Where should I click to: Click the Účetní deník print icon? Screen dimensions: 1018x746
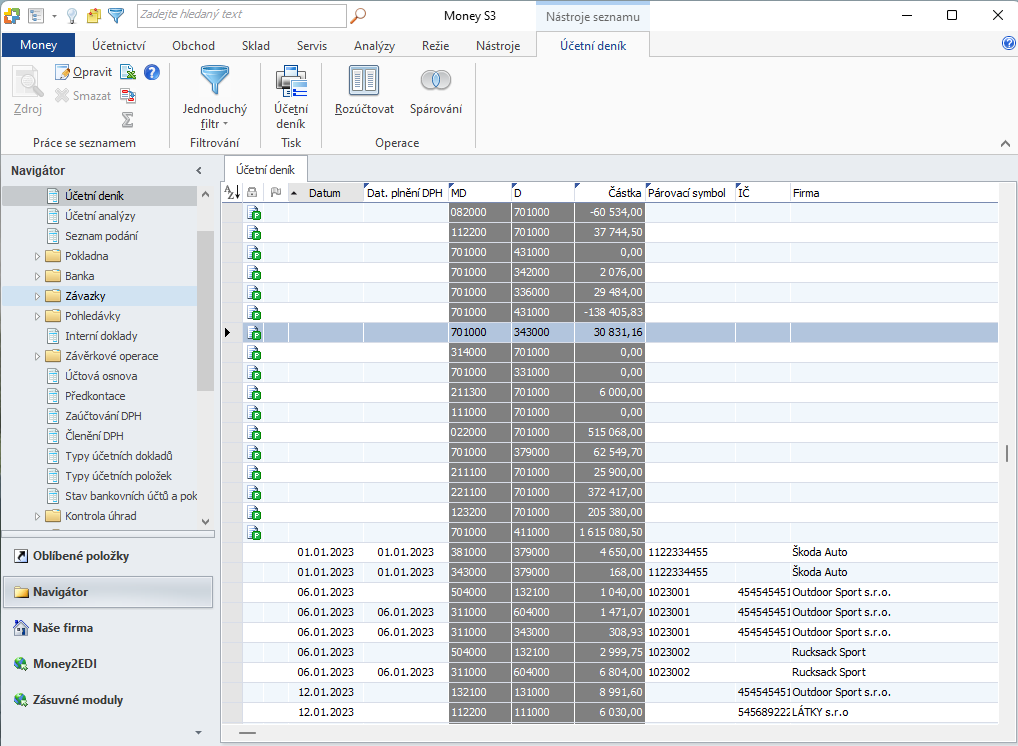291,81
